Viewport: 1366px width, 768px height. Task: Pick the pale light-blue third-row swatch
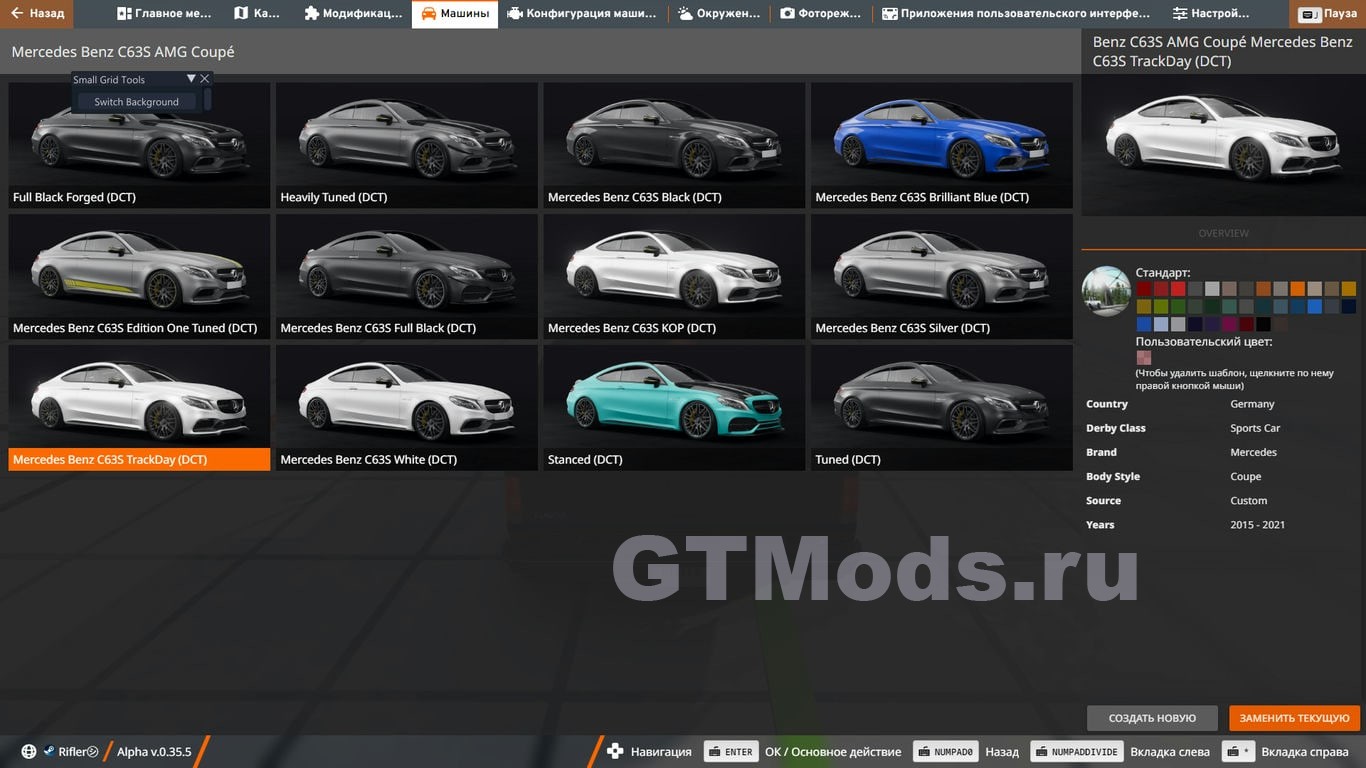pos(1161,324)
